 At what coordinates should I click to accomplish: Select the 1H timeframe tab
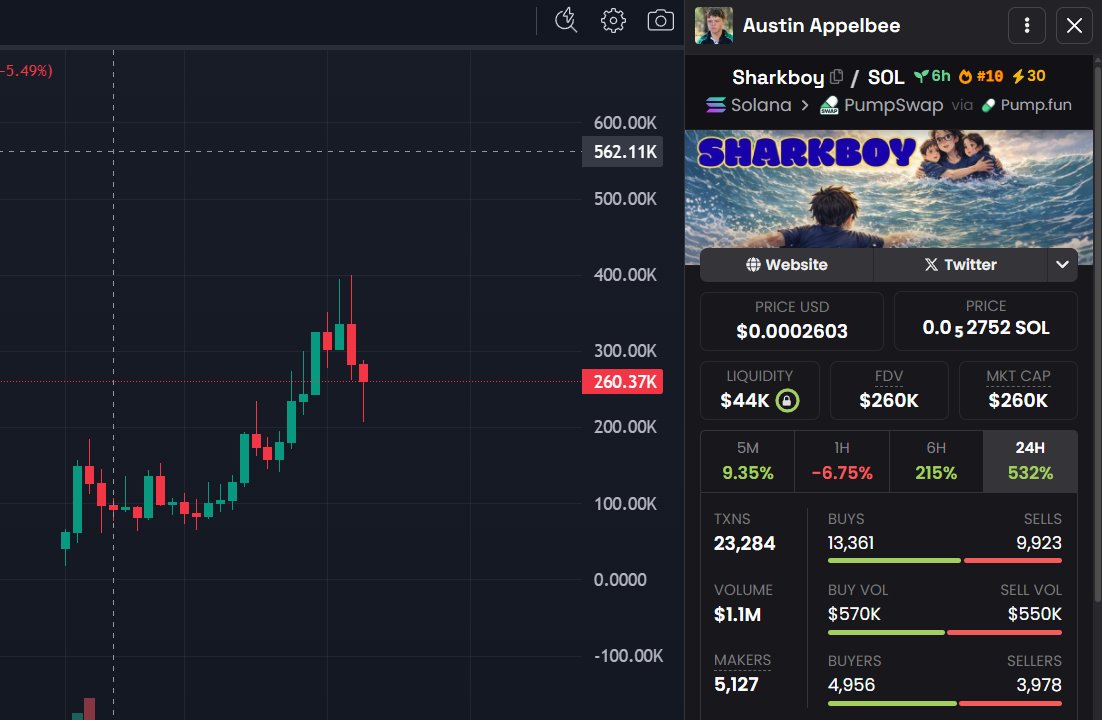click(x=841, y=461)
